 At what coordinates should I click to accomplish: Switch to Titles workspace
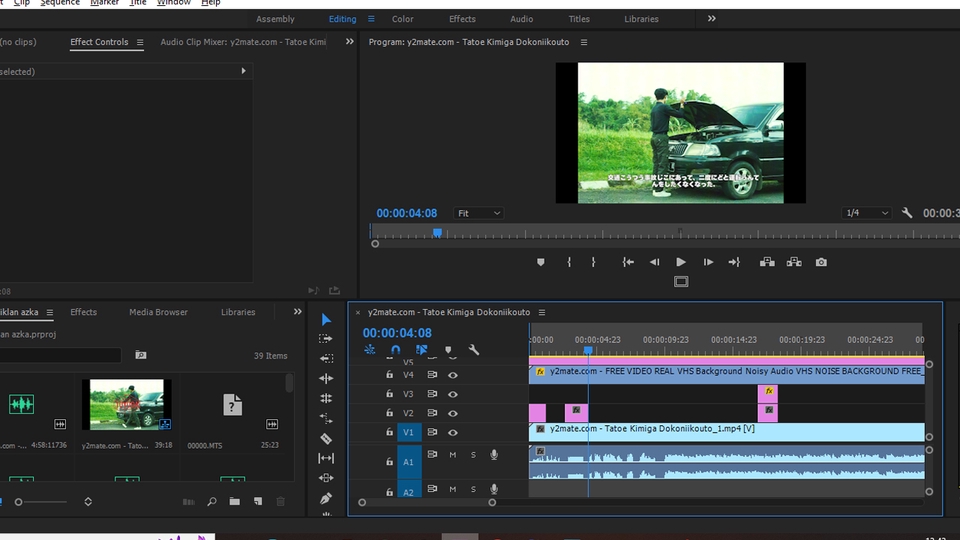(579, 19)
